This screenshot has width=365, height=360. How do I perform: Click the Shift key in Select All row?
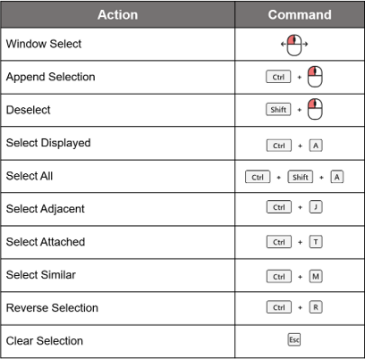tap(300, 177)
